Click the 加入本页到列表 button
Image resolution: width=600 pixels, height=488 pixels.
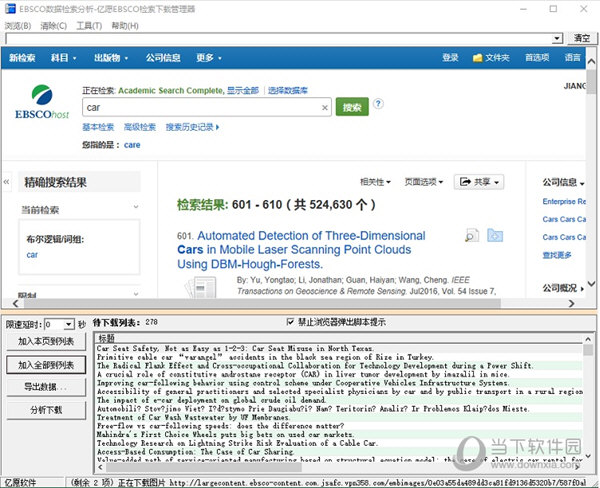[46, 341]
